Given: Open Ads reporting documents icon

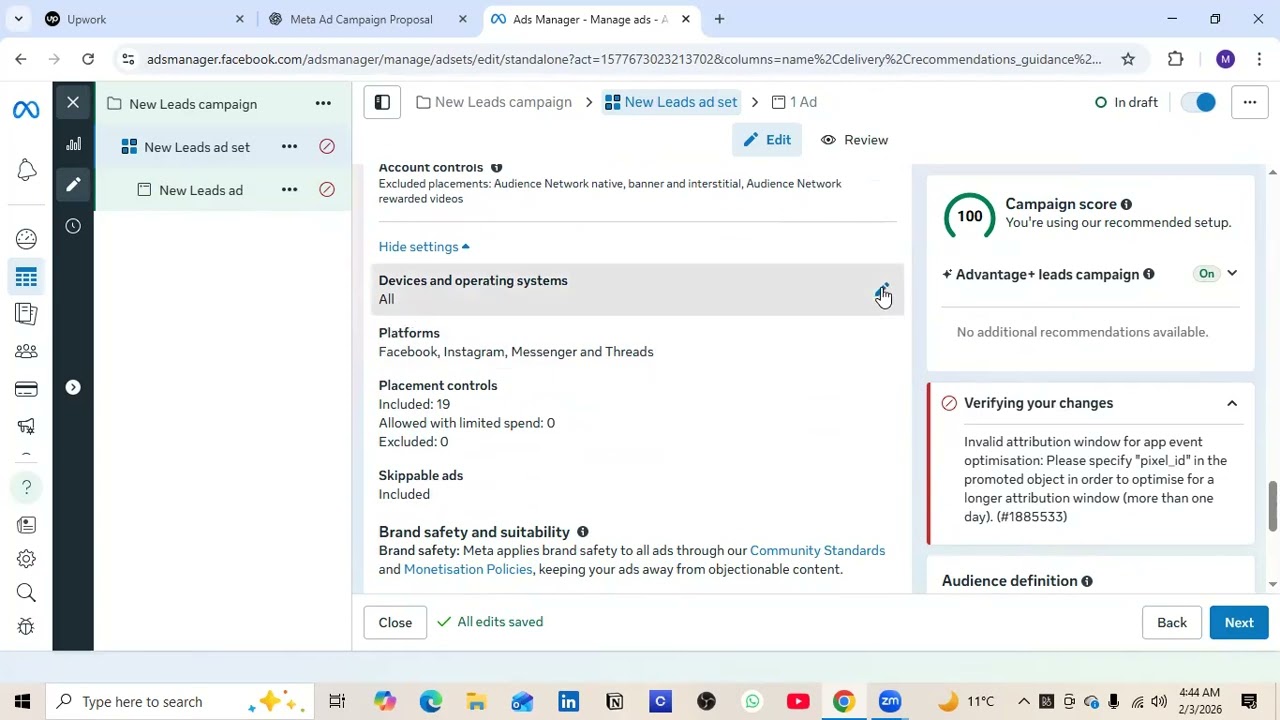Looking at the screenshot, I should tap(26, 314).
